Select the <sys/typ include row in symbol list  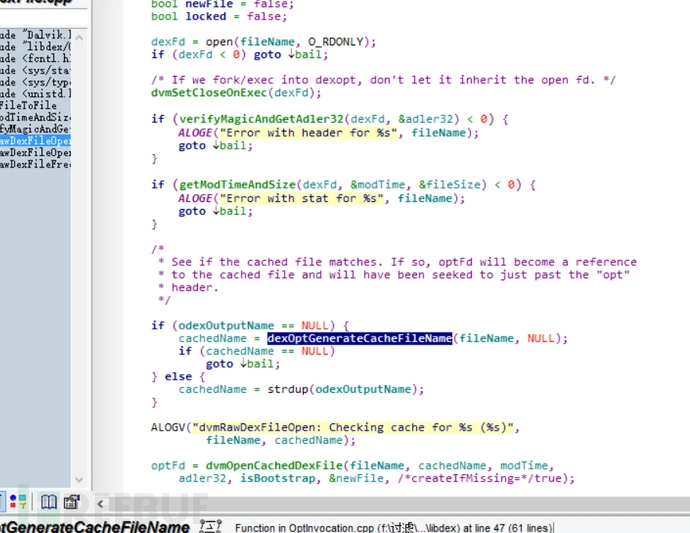pyautogui.click(x=35, y=82)
